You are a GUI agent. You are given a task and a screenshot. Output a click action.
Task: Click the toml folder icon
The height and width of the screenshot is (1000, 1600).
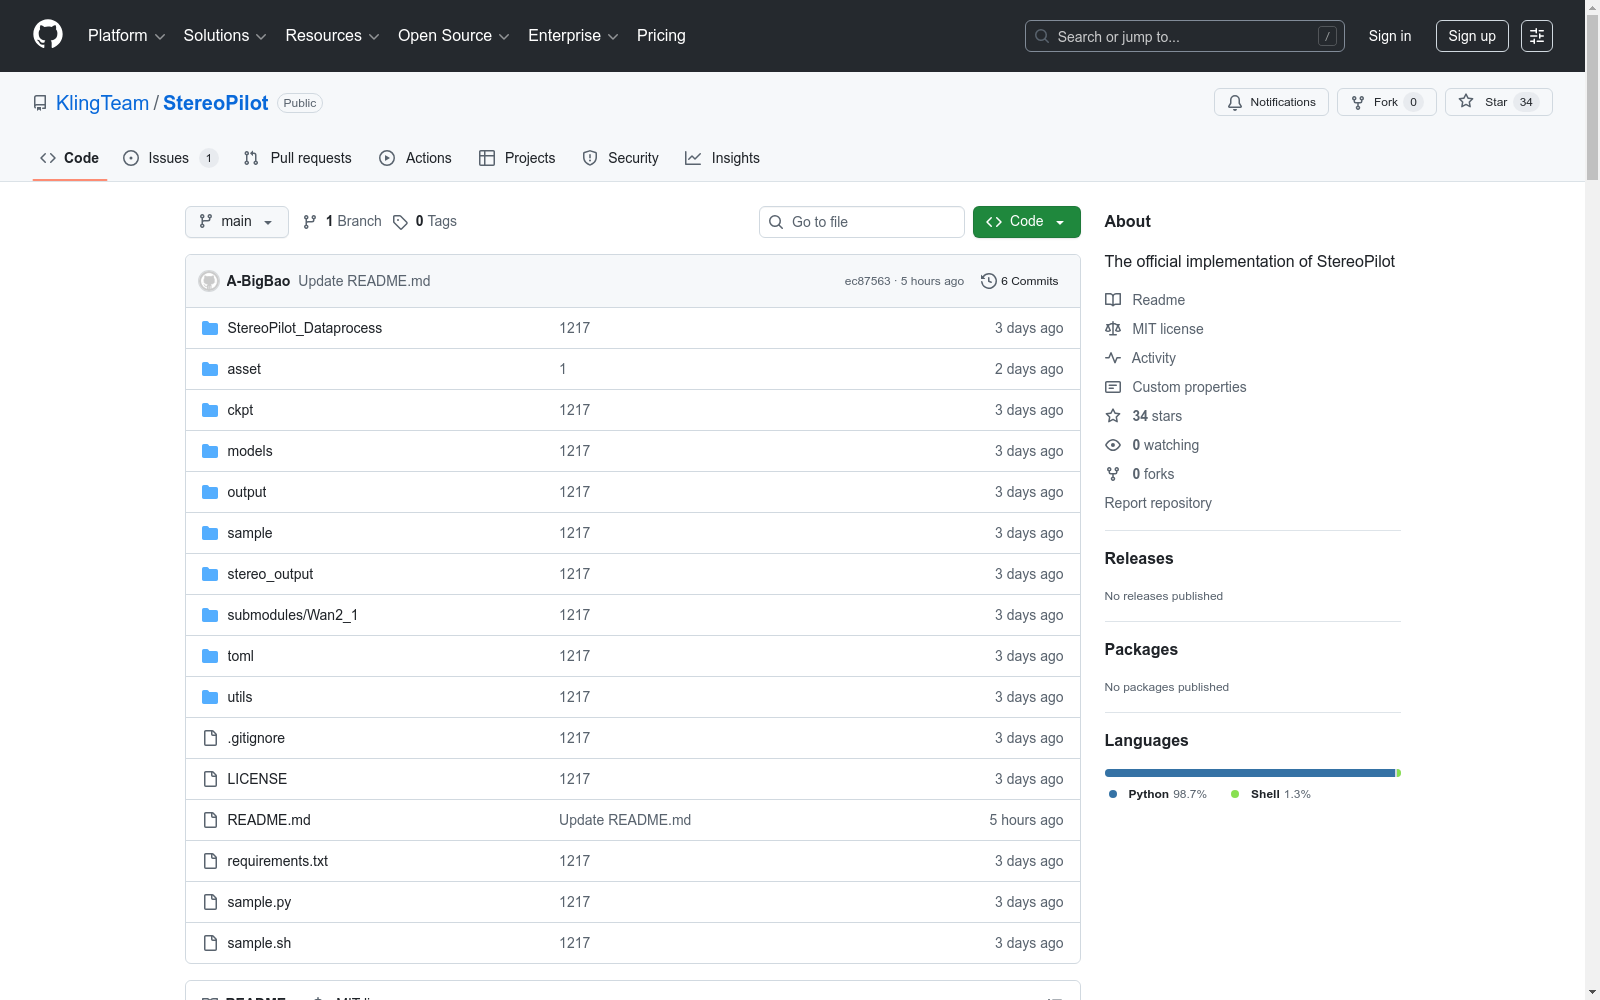(x=210, y=656)
